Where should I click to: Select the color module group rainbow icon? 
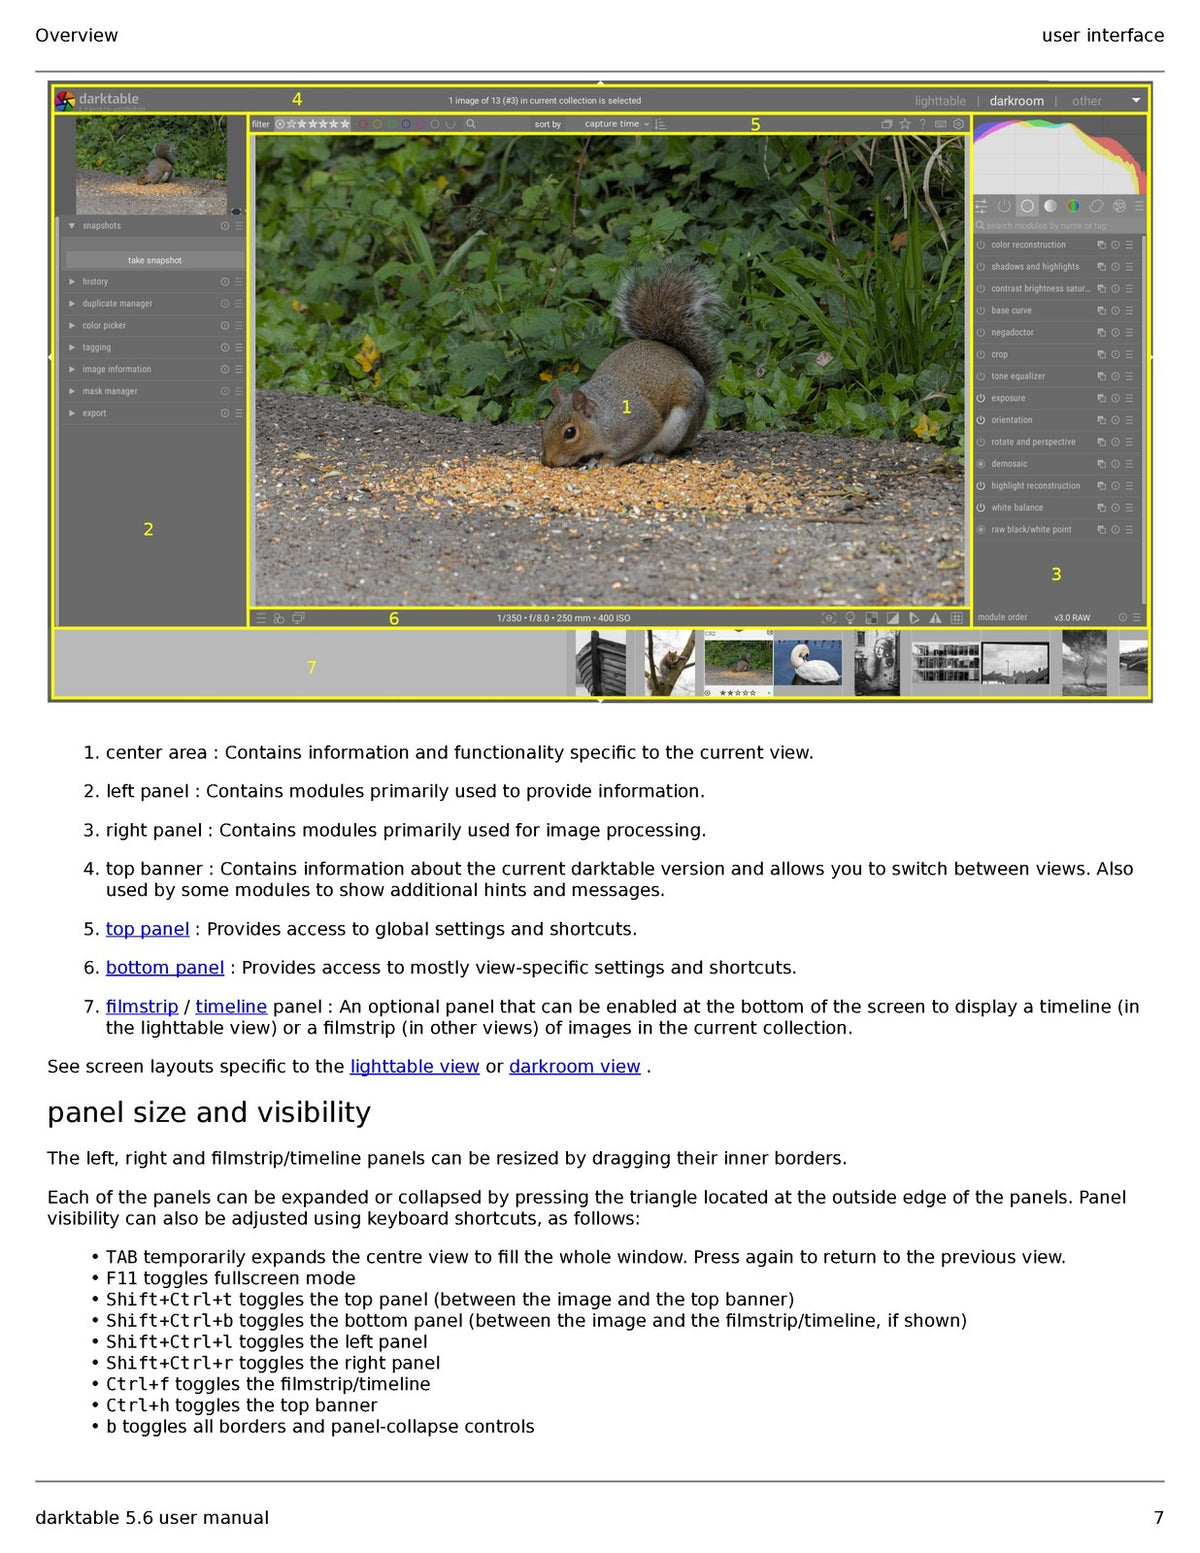tap(1073, 206)
